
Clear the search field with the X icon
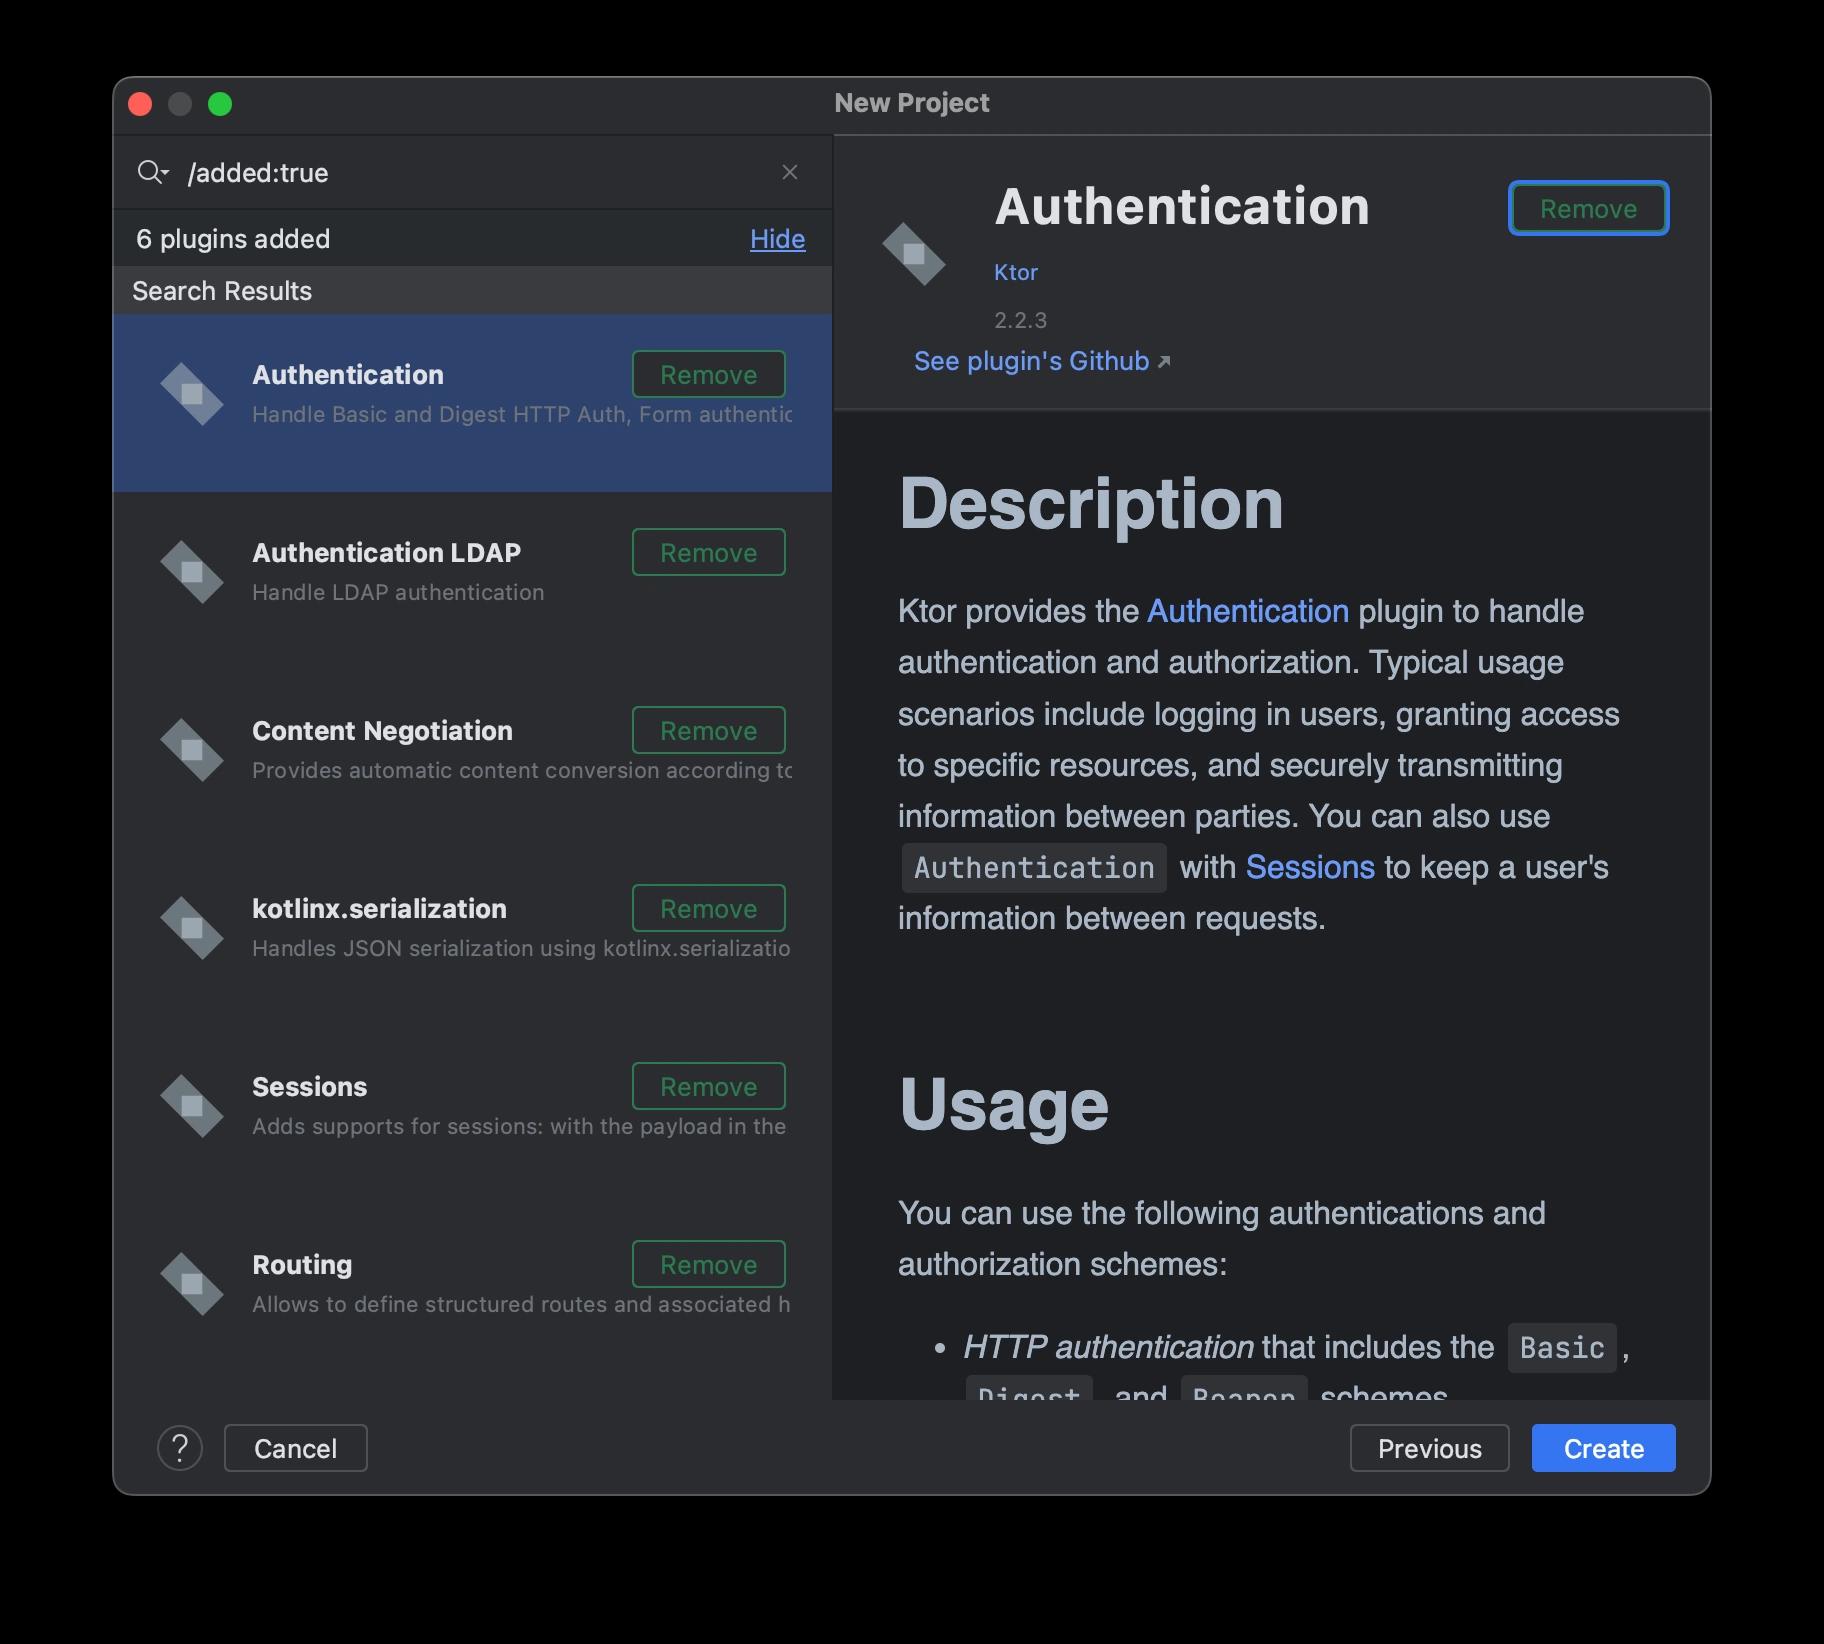point(789,172)
